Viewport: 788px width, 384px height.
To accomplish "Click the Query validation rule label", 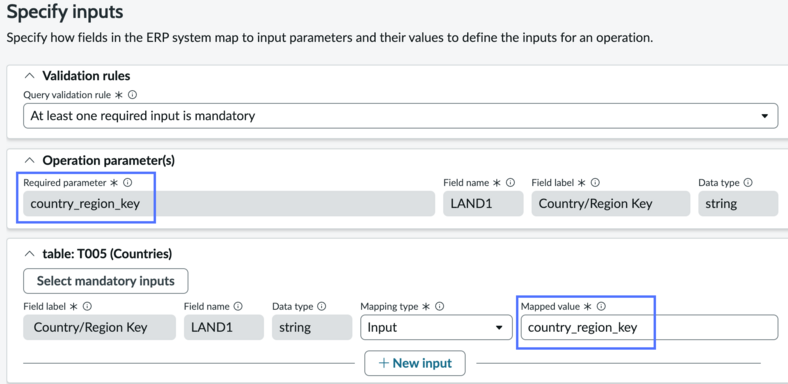I will tap(67, 94).
